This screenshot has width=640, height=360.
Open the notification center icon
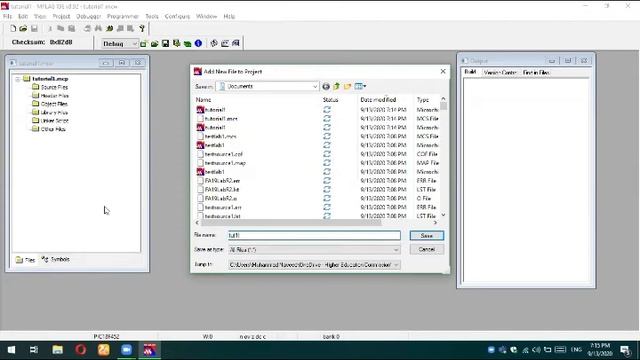tap(625, 350)
